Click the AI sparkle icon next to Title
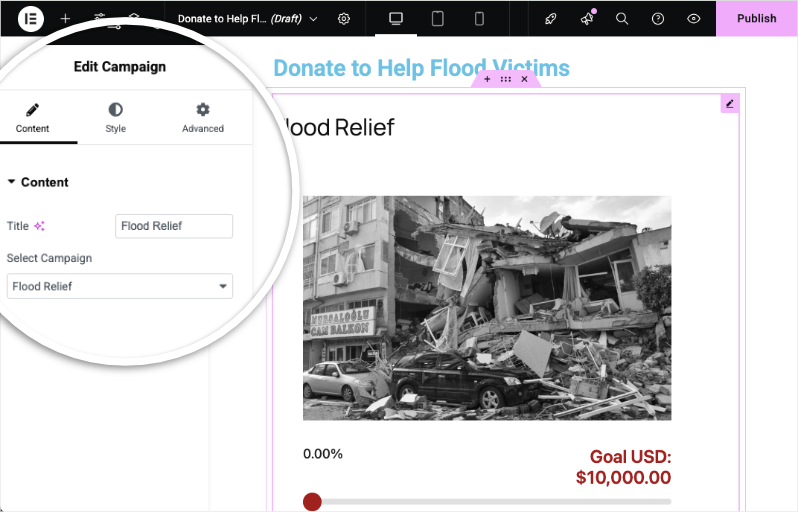Image resolution: width=798 pixels, height=512 pixels. tap(39, 226)
